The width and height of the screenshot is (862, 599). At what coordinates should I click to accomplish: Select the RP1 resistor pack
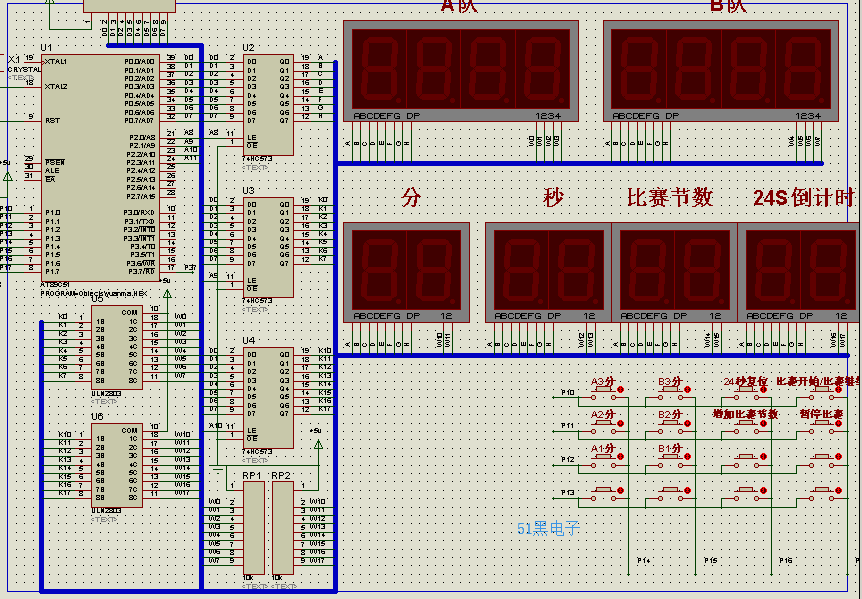(253, 528)
